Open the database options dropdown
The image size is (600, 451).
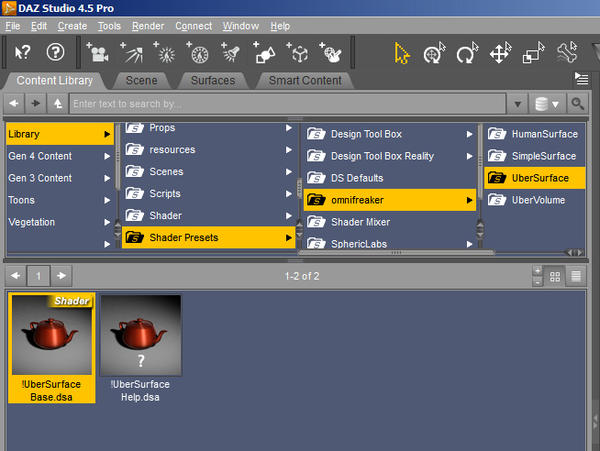[547, 104]
